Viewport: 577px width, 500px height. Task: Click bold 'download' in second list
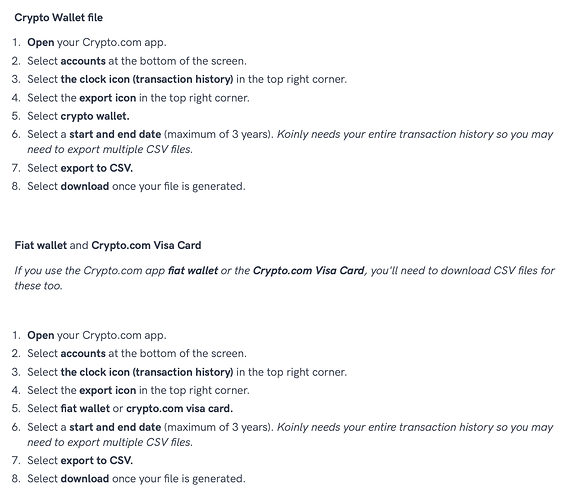(85, 479)
